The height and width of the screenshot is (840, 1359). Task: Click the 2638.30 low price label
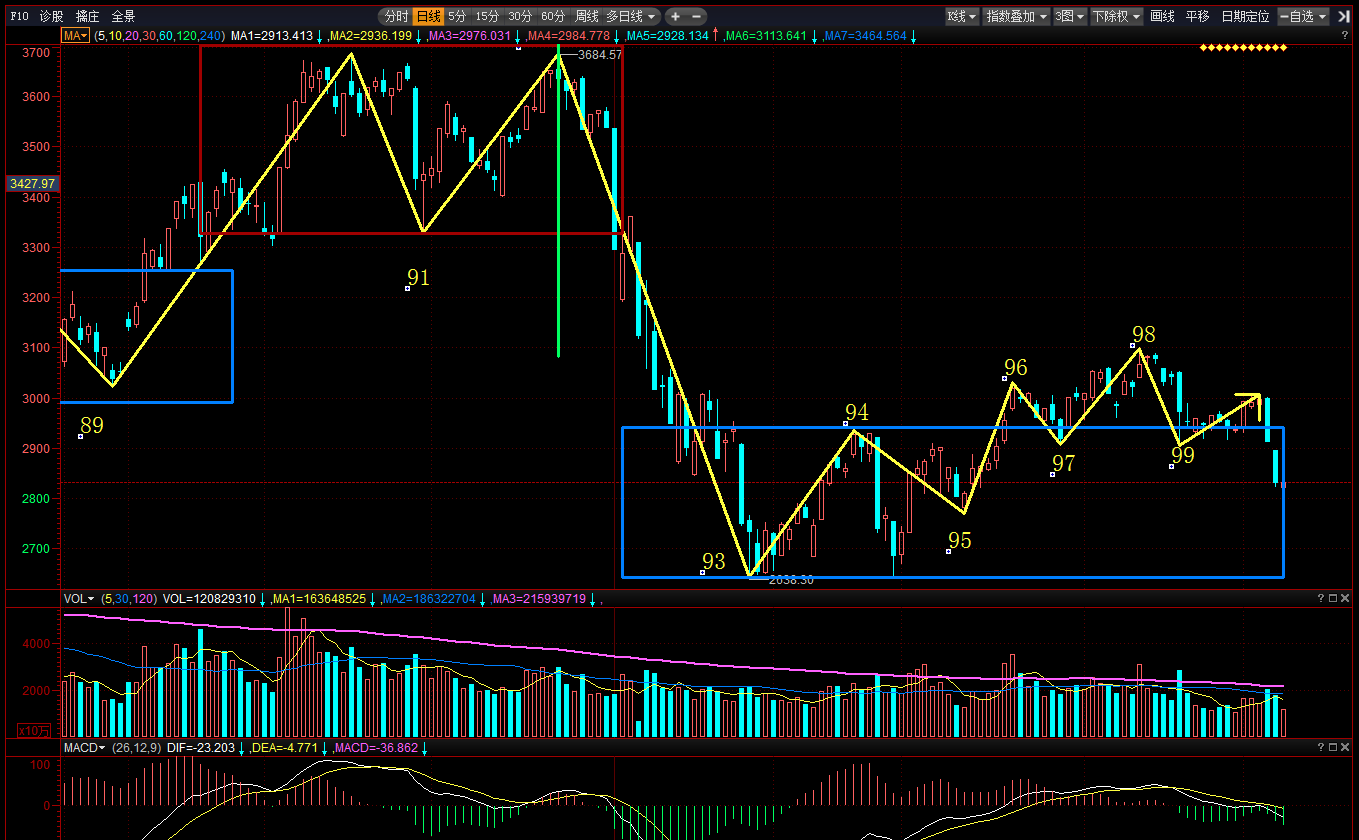pos(791,580)
